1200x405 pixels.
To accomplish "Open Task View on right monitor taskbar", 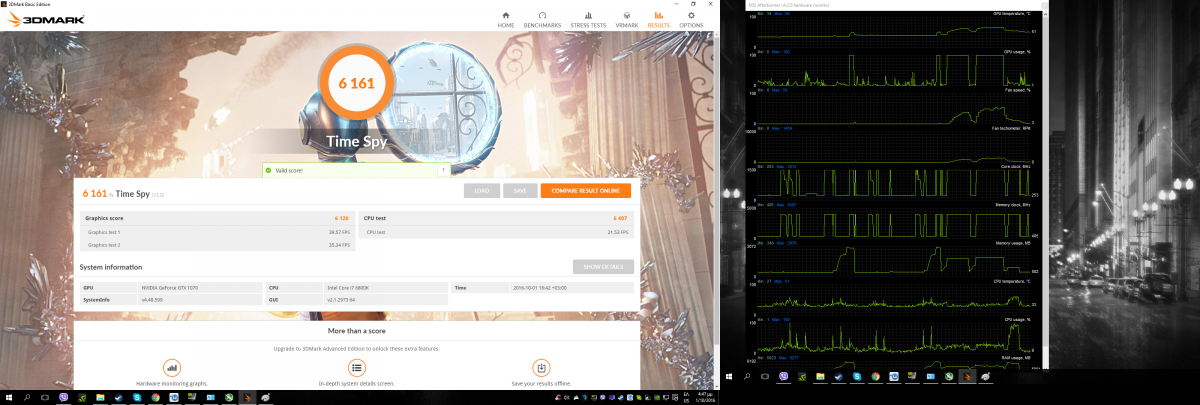I will (x=765, y=377).
